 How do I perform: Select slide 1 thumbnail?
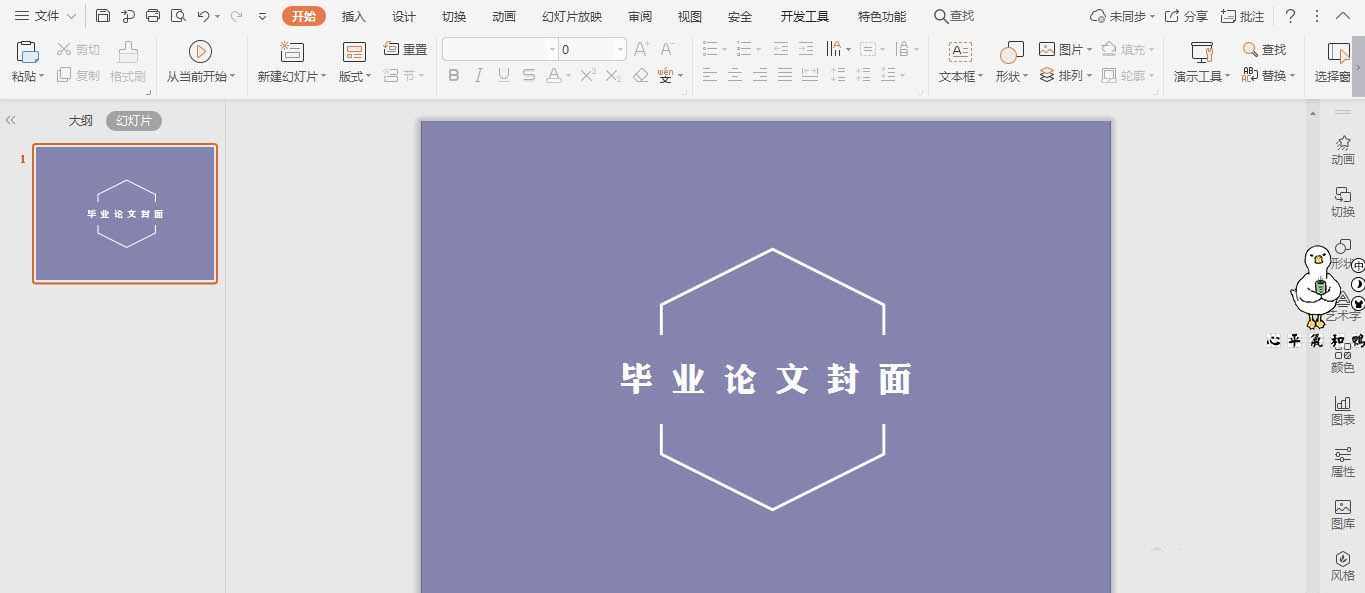tap(125, 214)
